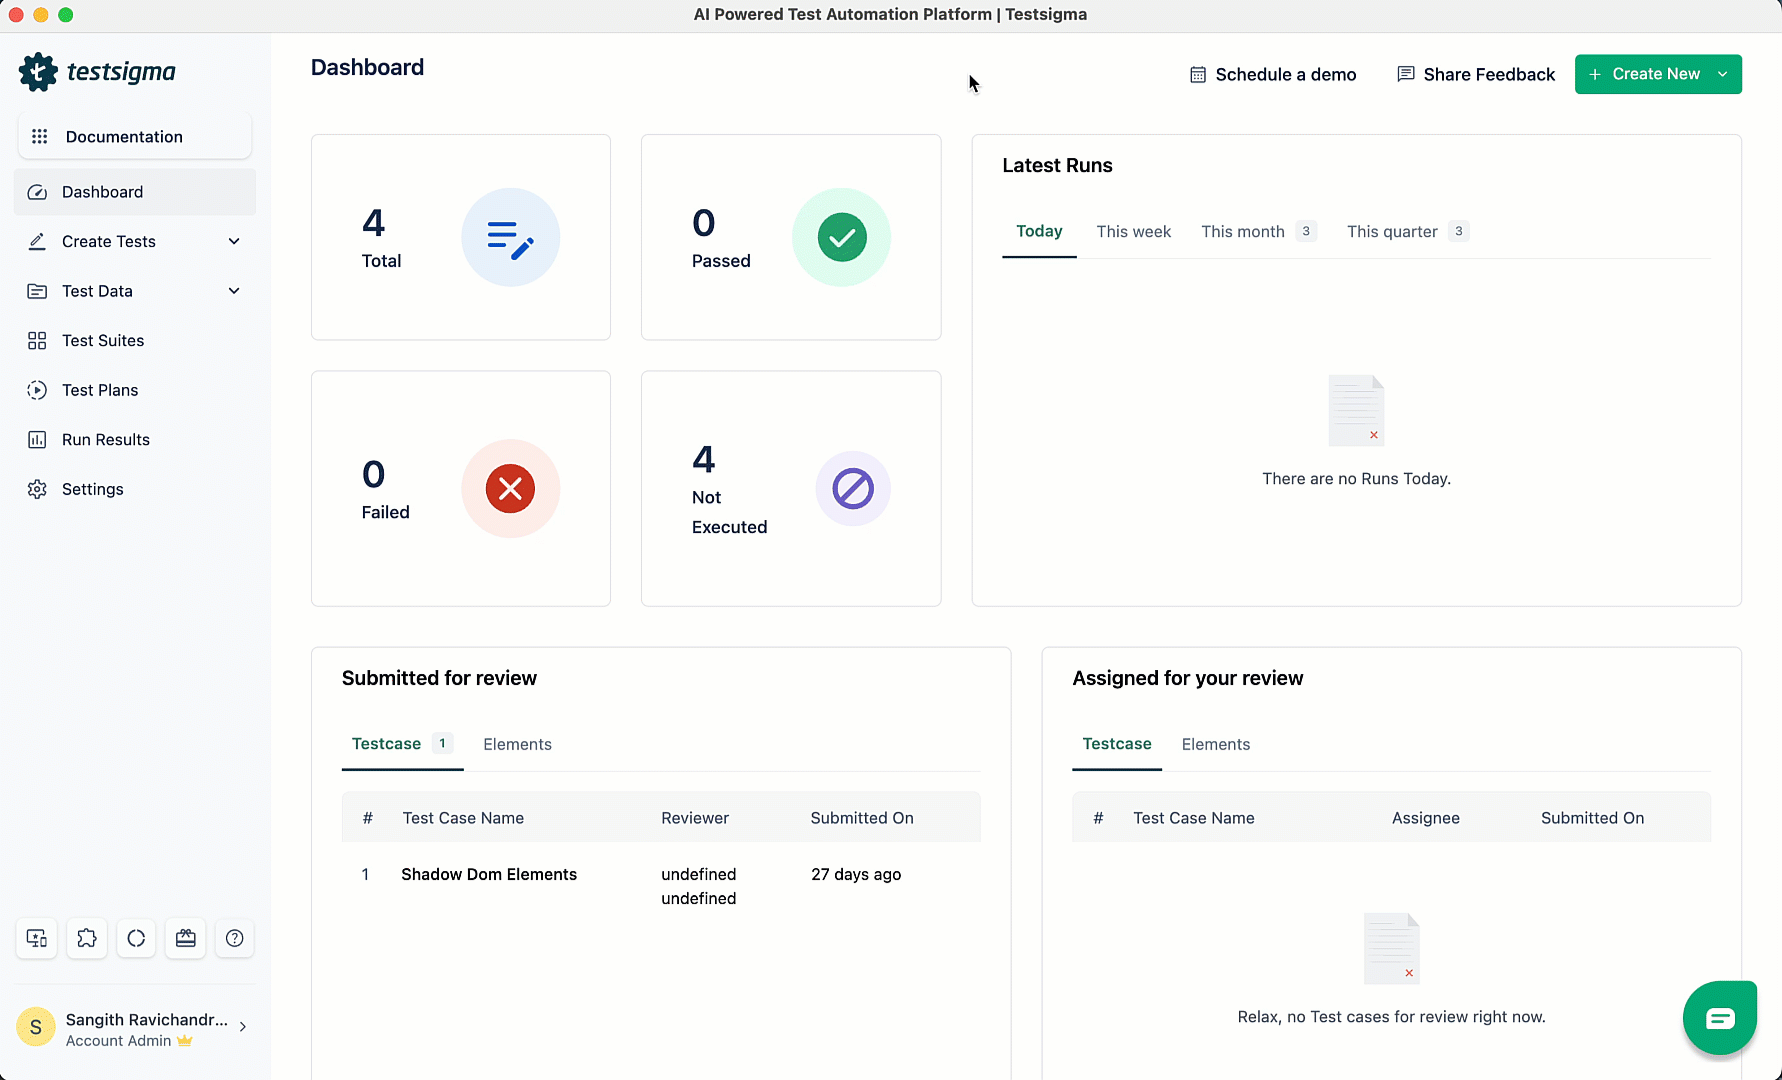Open Test Plans in the sidebar
The height and width of the screenshot is (1080, 1782).
coord(135,390)
